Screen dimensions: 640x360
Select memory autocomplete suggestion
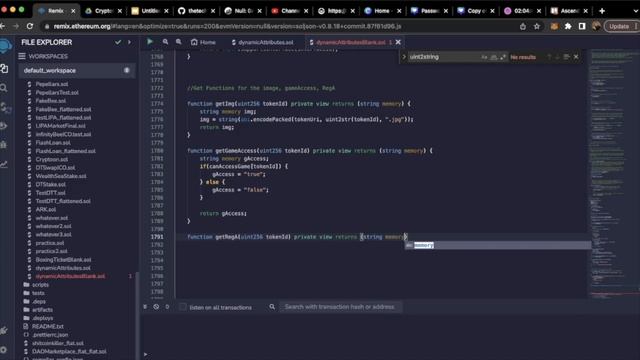497,245
